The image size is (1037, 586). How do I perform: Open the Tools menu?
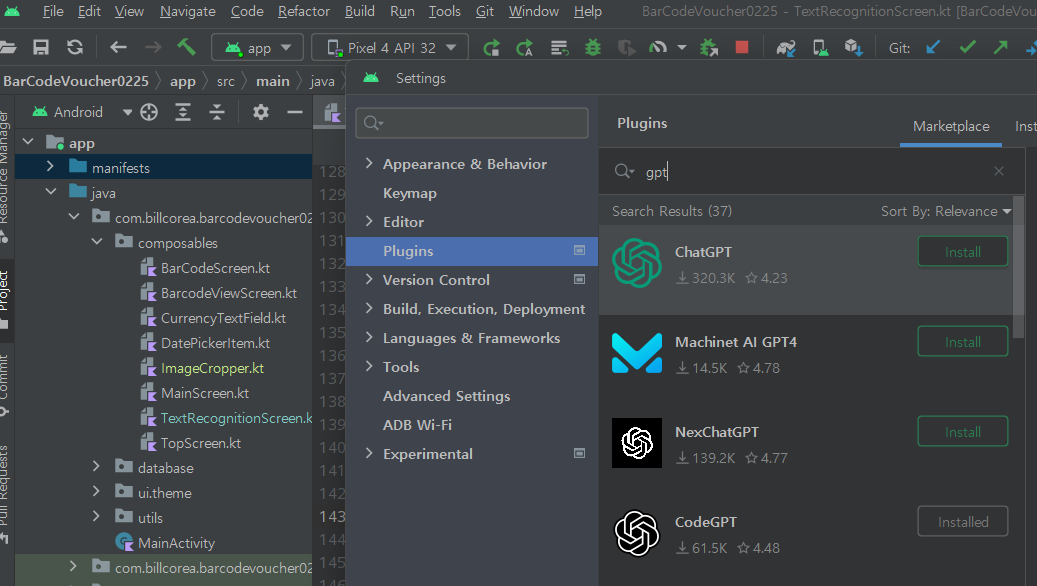point(444,11)
